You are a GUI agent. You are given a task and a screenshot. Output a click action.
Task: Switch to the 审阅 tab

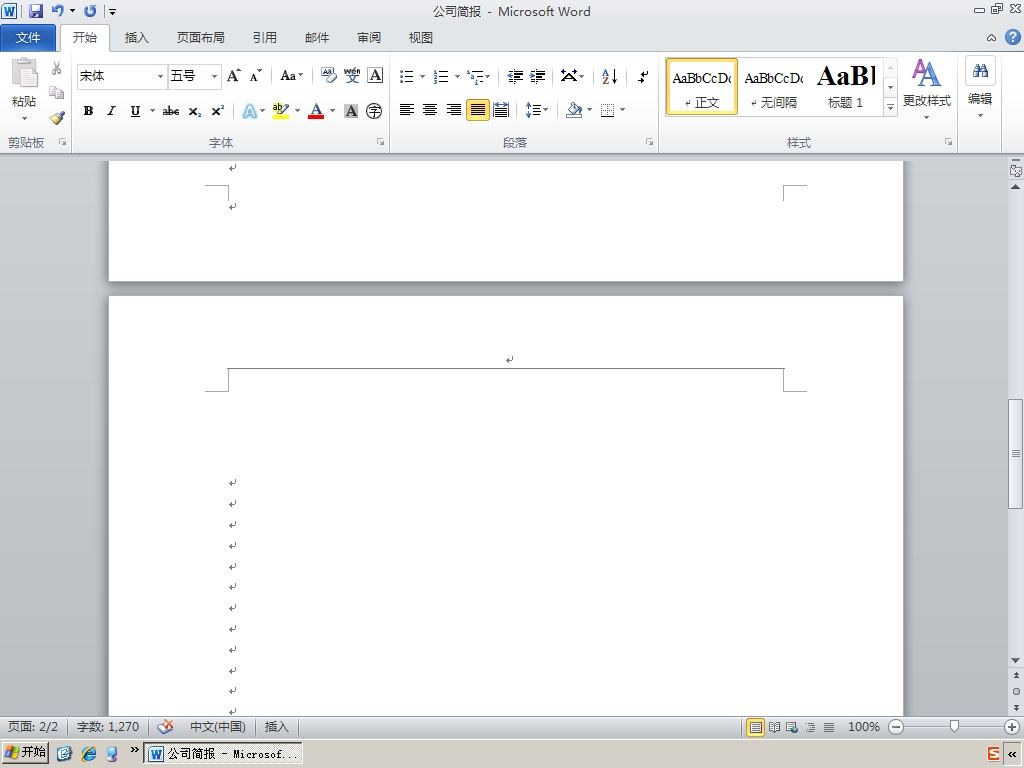[x=369, y=38]
